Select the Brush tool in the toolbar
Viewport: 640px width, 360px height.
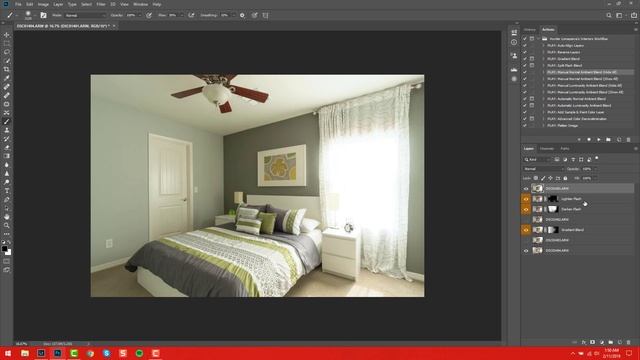[x=7, y=121]
